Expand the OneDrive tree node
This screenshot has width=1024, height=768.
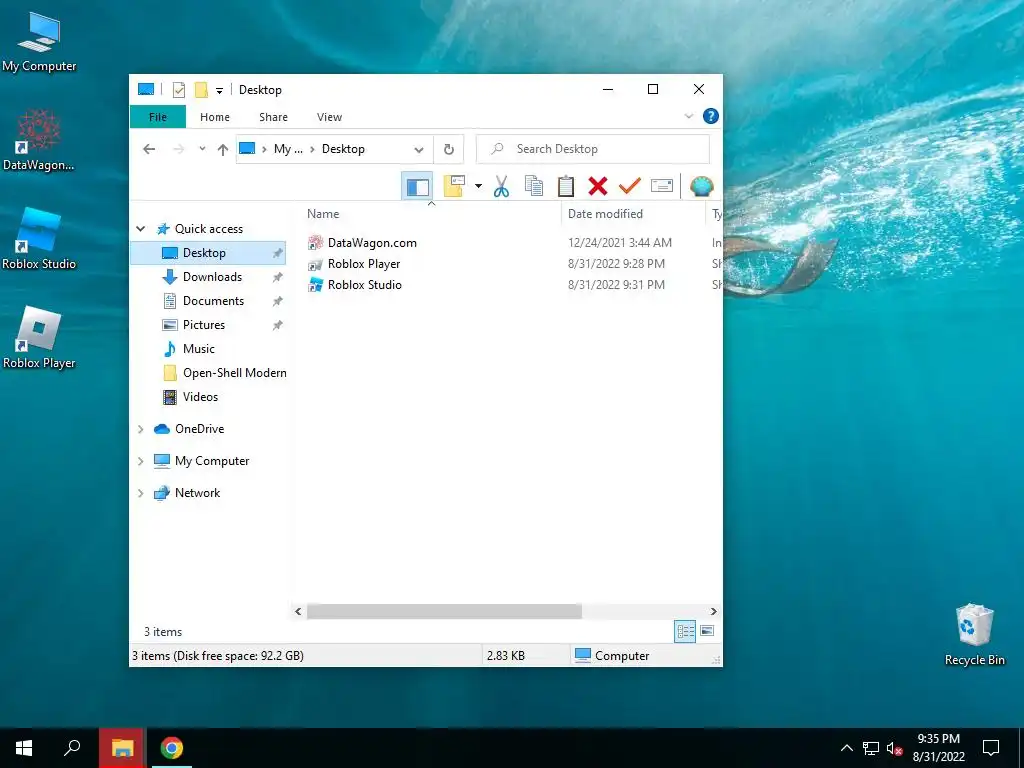pos(140,429)
